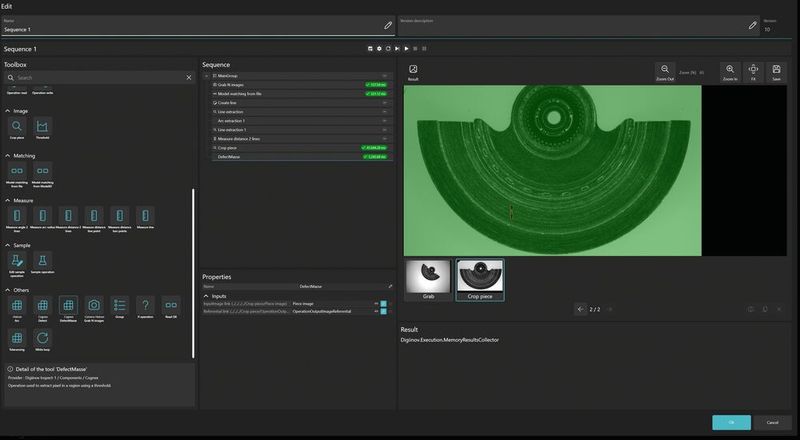Image resolution: width=800 pixels, height=440 pixels.
Task: Open the Grab image thumbnail
Action: point(428,280)
